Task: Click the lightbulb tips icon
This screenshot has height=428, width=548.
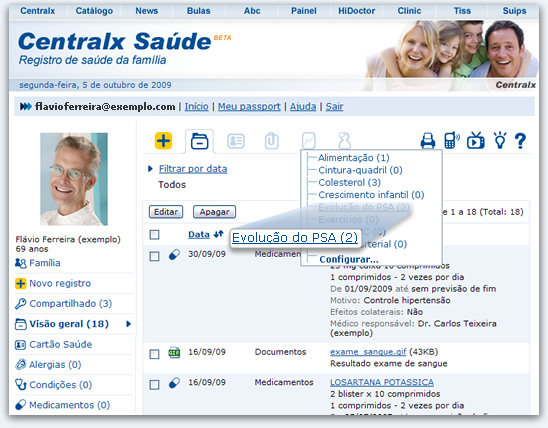Action: click(x=500, y=140)
